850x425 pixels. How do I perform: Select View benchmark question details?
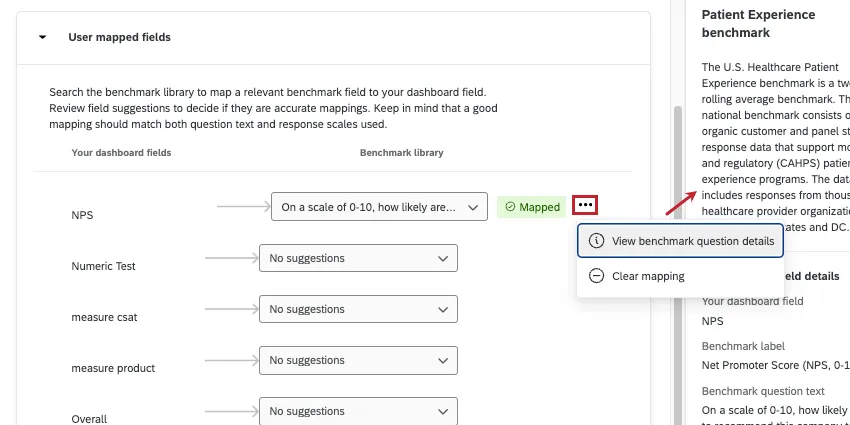tap(692, 241)
